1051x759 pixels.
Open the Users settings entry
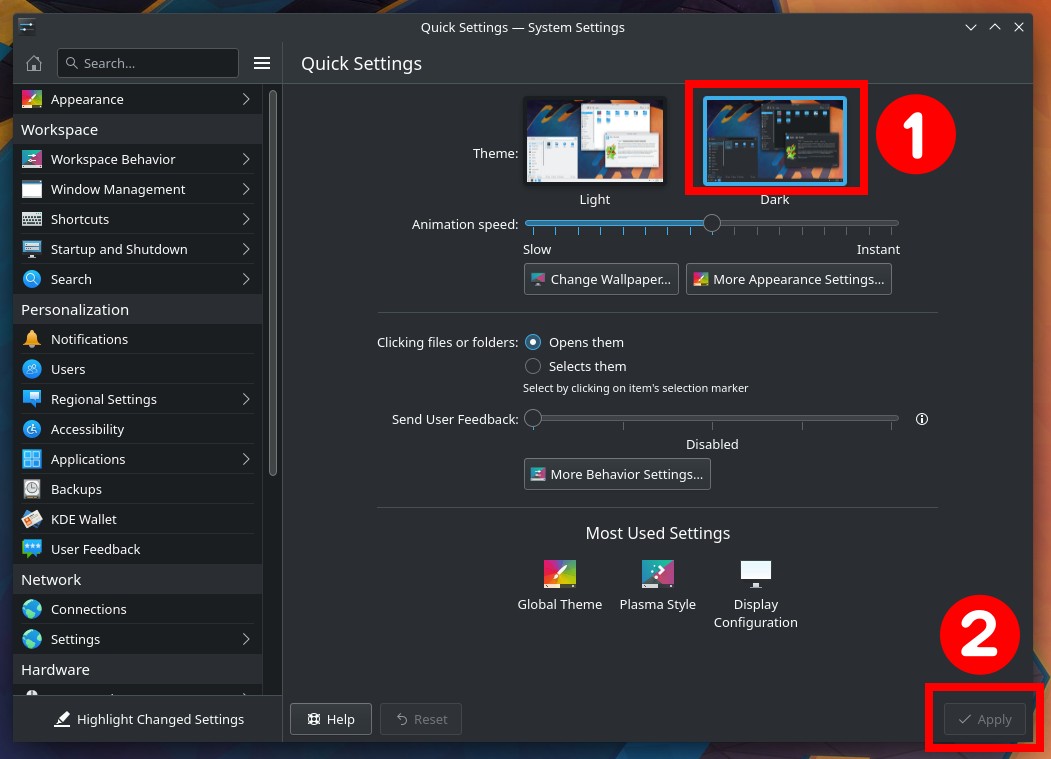coord(137,369)
